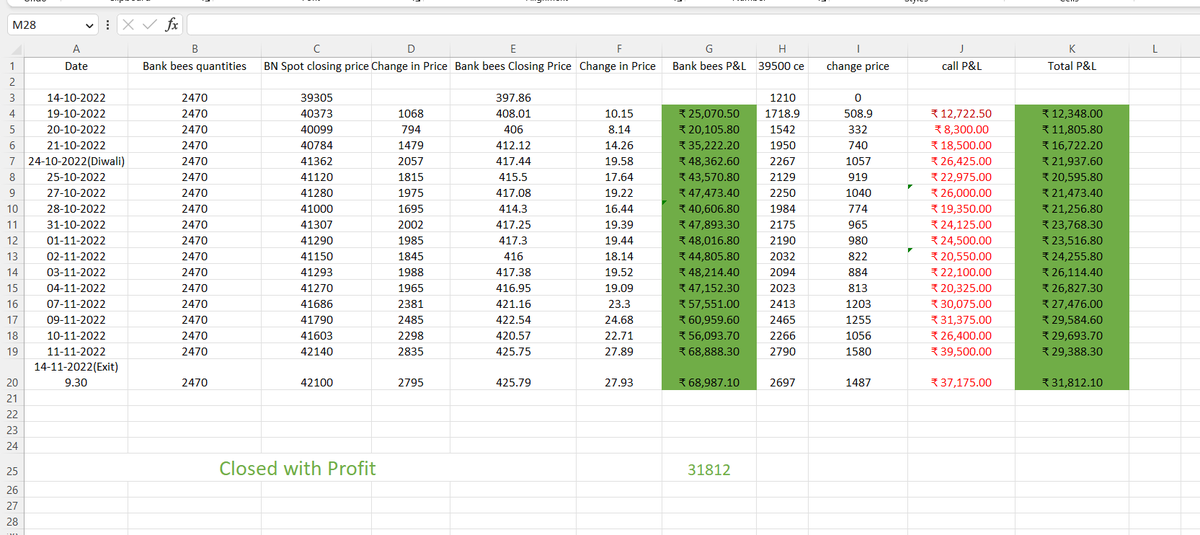
Task: Click the 'Bank bees quantities' header cell
Action: (195, 66)
